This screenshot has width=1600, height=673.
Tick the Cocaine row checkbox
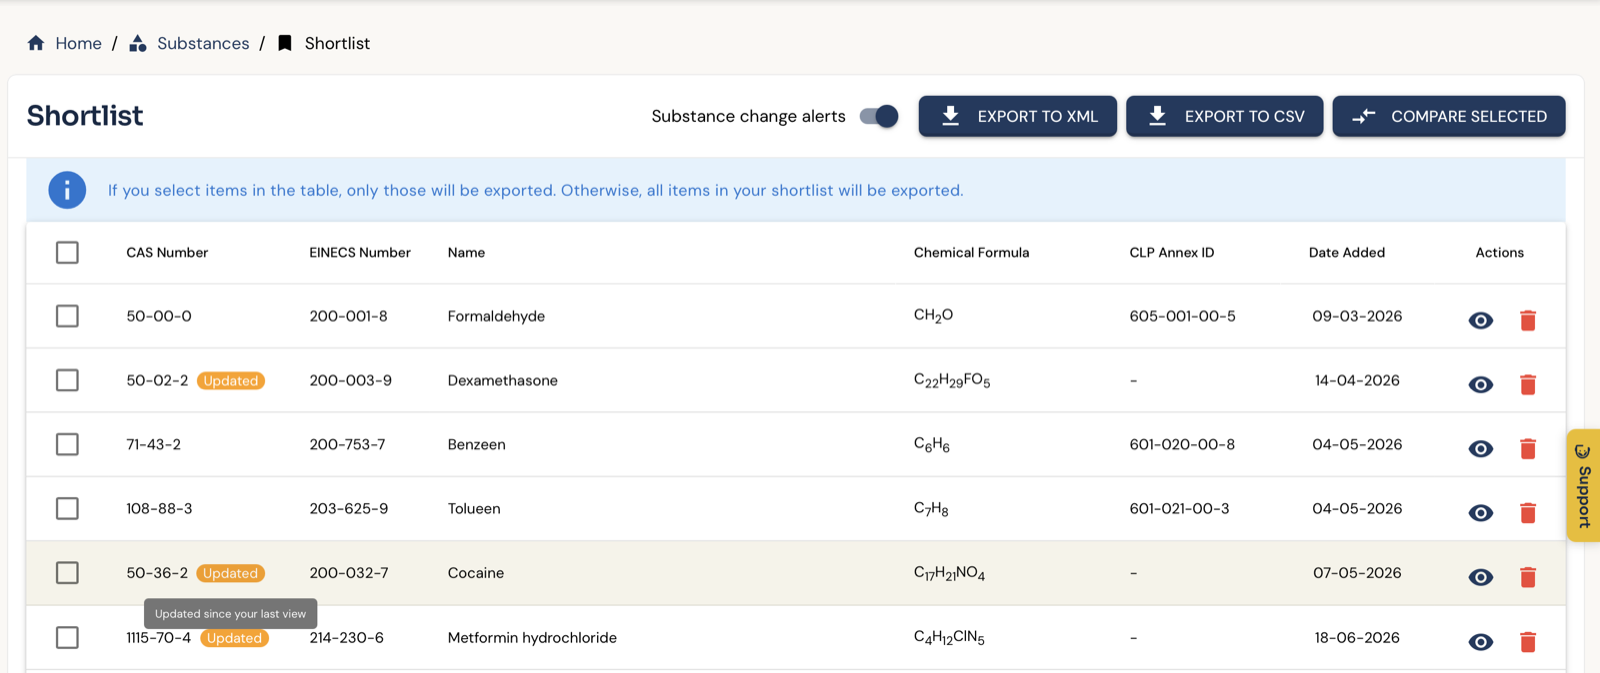tap(67, 572)
